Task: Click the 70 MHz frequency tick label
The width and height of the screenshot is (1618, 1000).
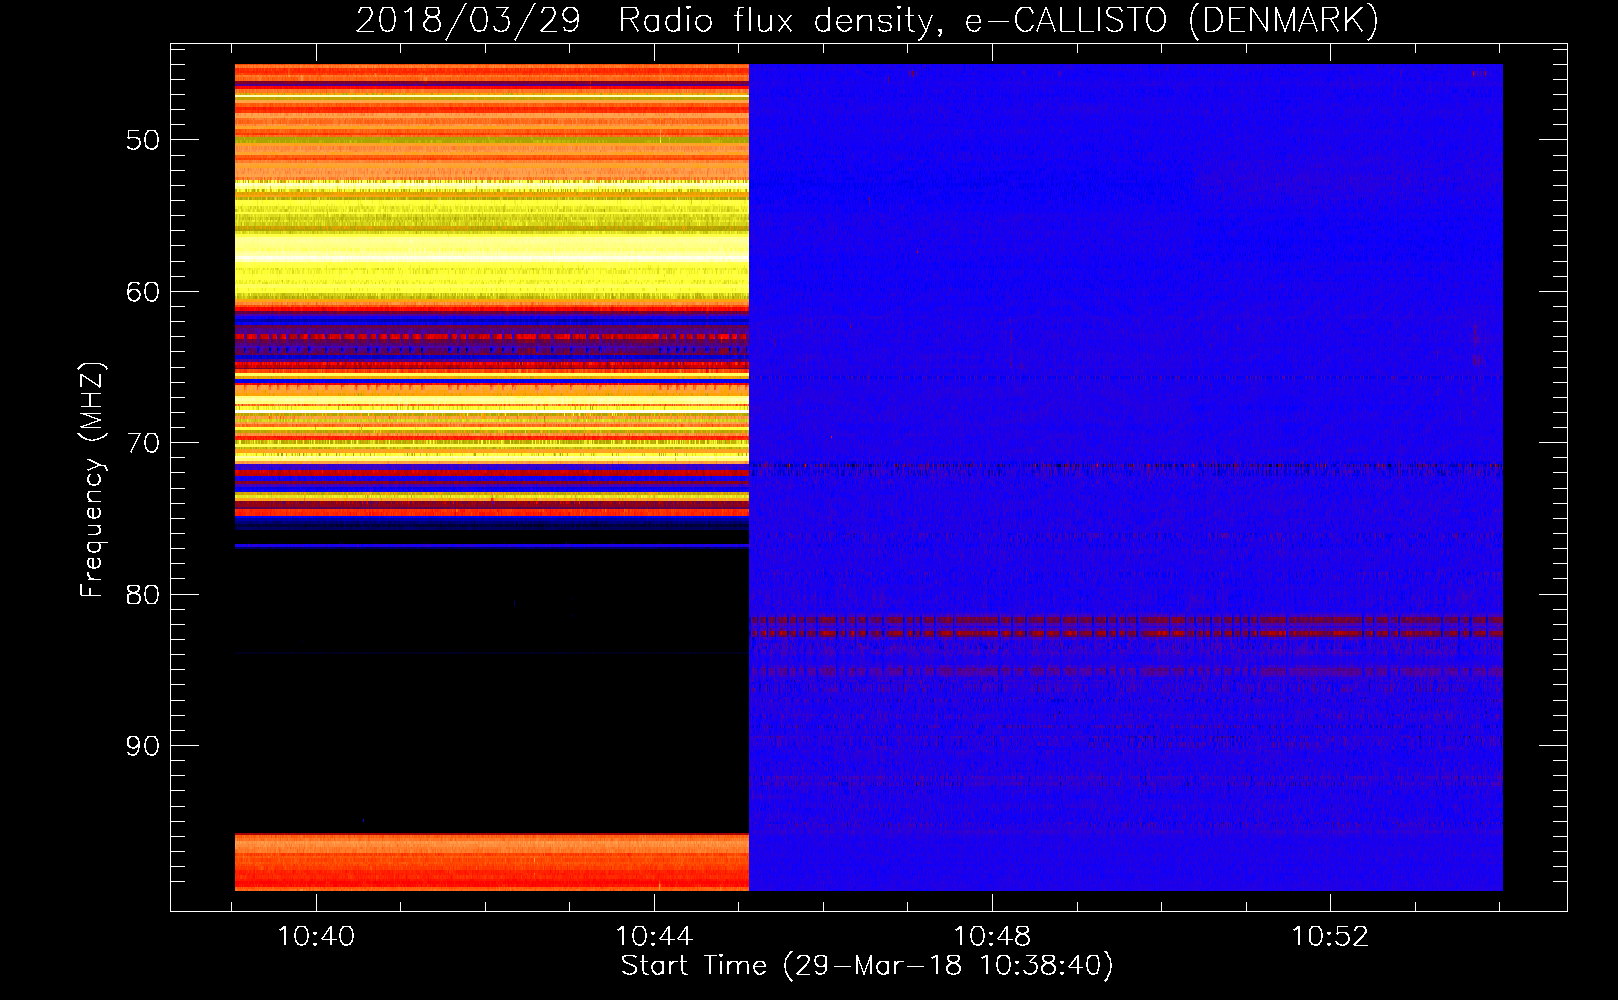Action: pos(143,443)
